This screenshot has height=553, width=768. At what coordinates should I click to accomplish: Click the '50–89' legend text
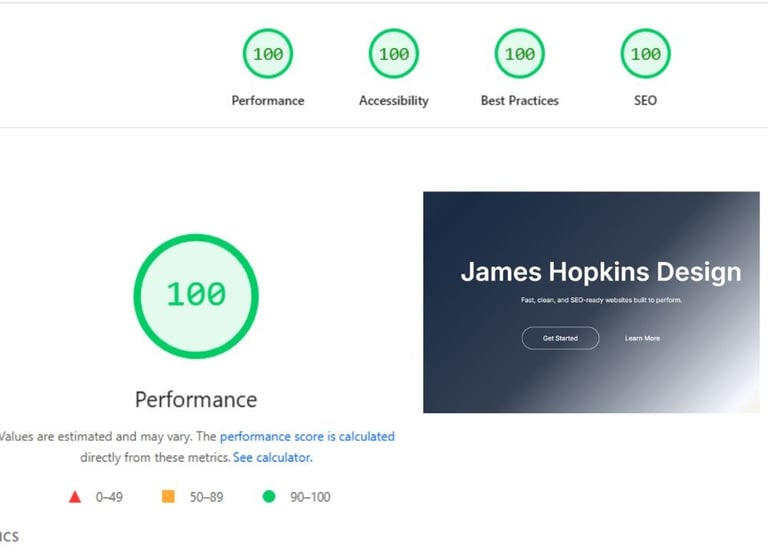(206, 497)
